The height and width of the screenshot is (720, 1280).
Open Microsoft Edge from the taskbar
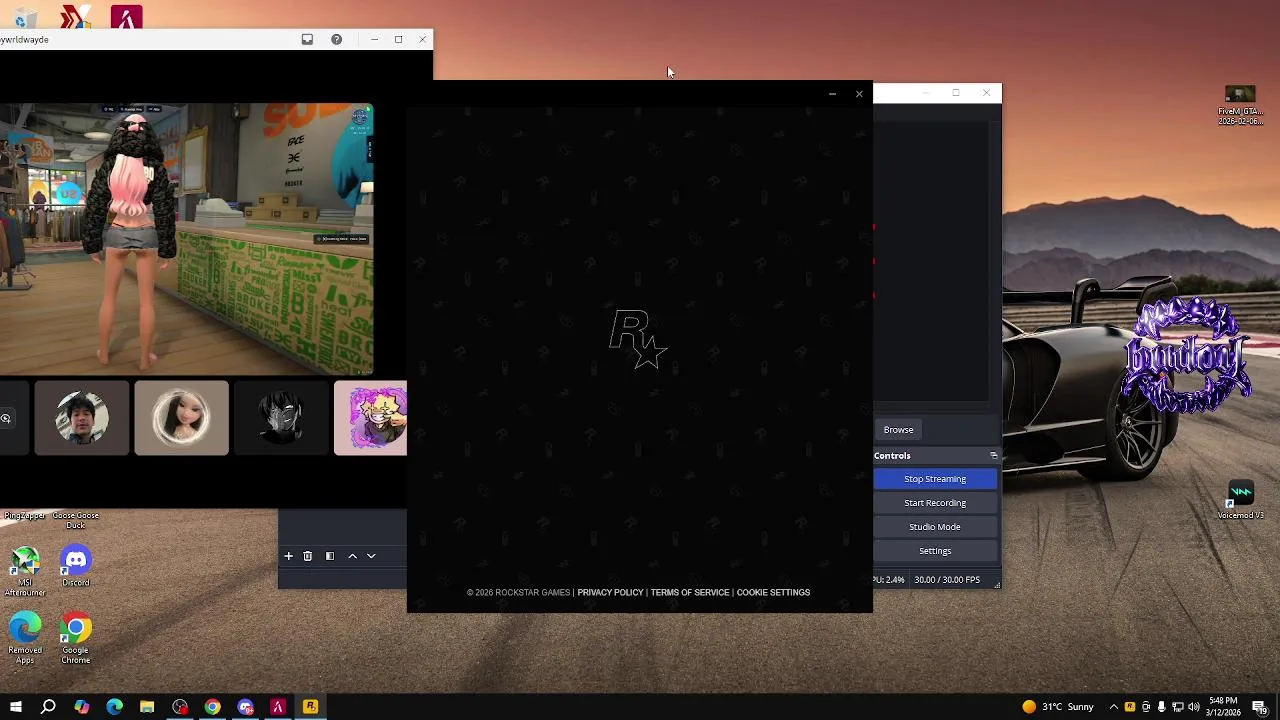114,707
